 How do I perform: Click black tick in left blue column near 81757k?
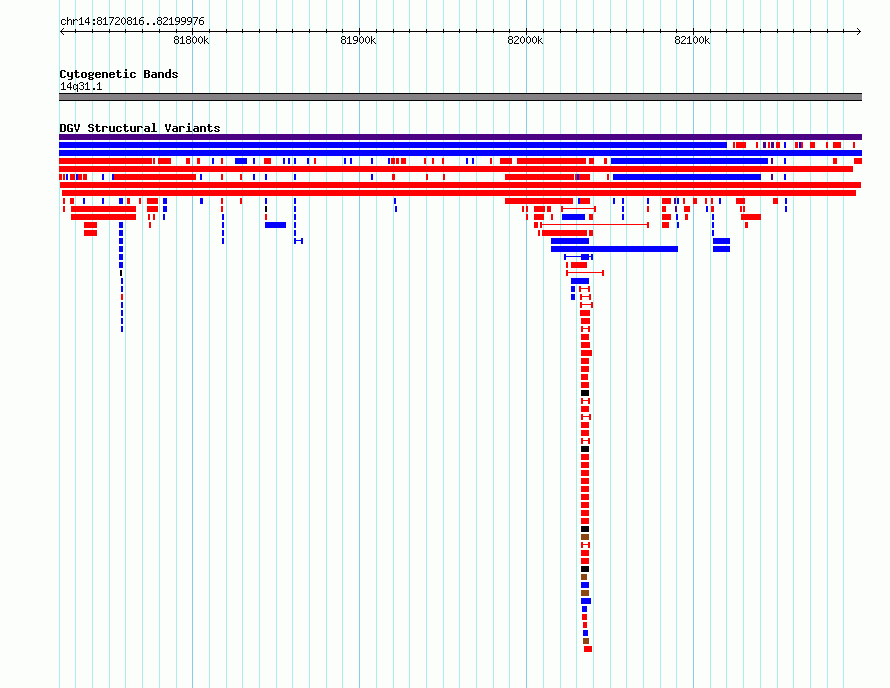121,273
